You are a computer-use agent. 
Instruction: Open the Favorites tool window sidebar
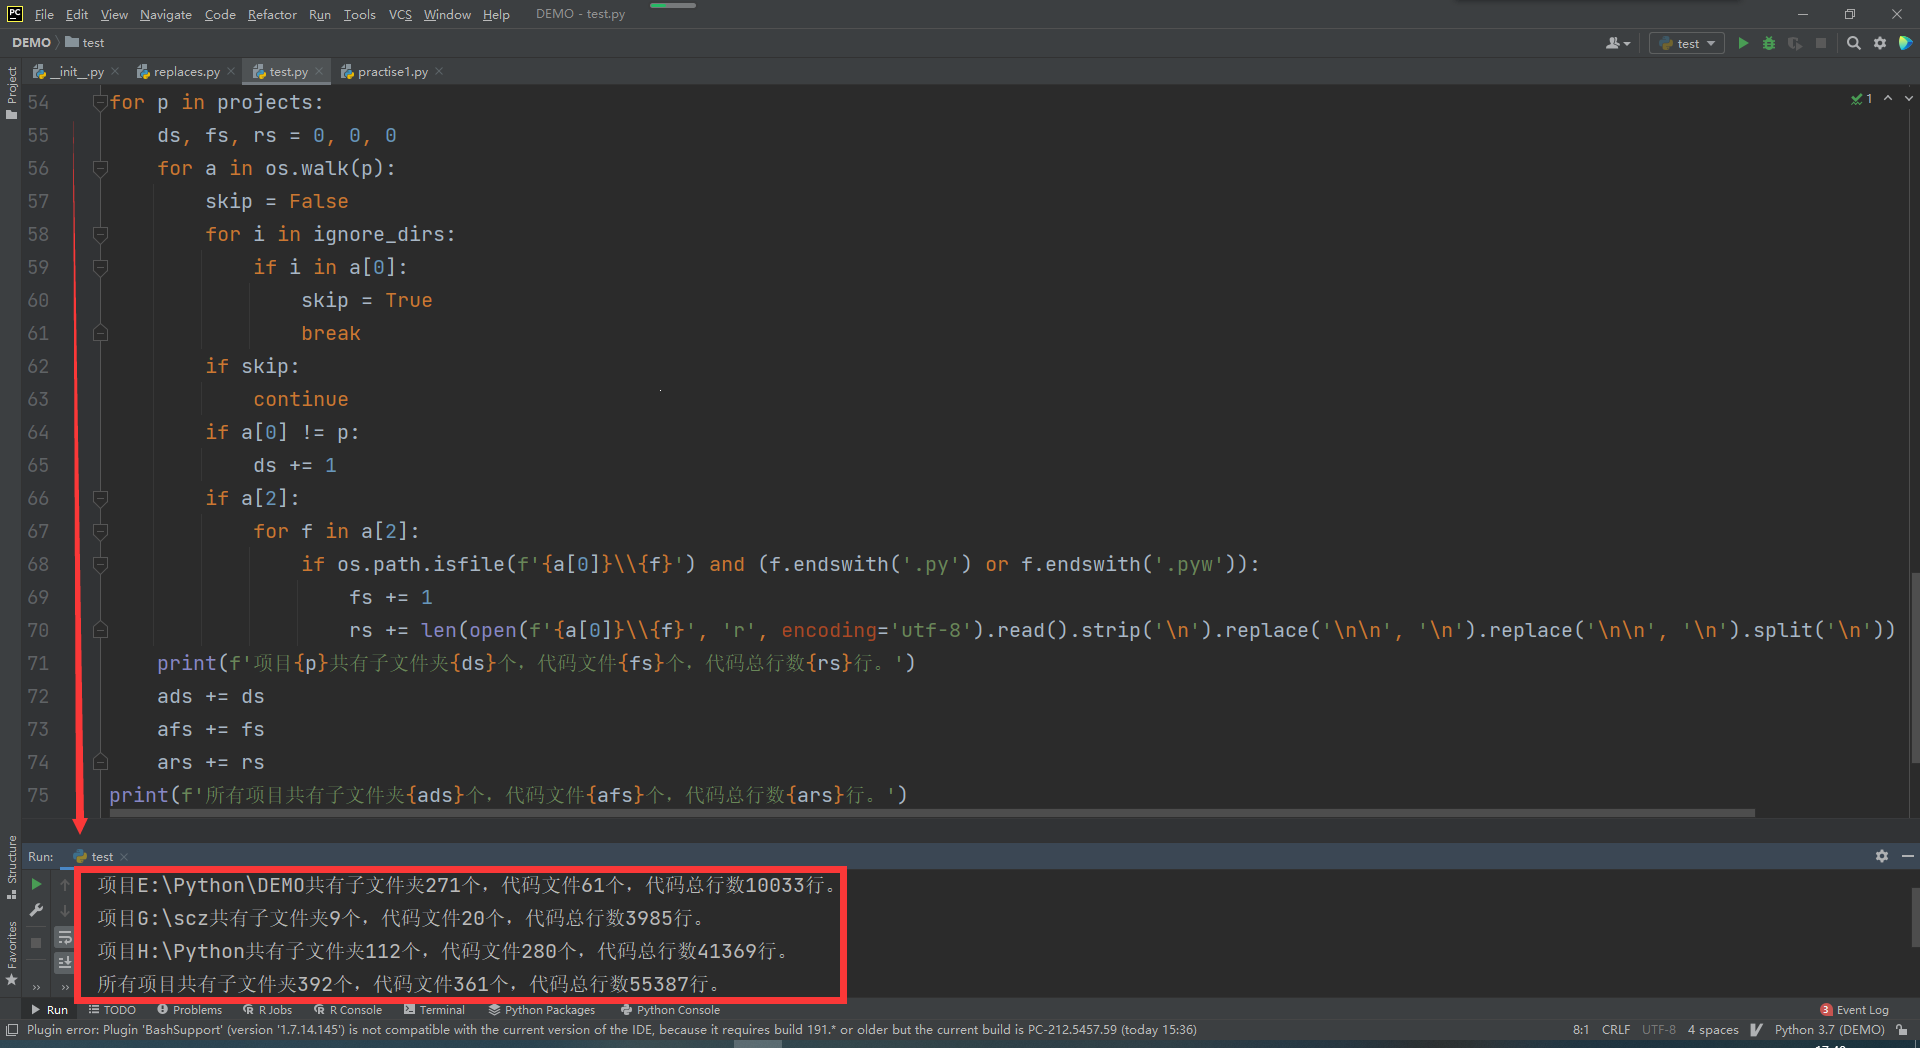[x=11, y=952]
